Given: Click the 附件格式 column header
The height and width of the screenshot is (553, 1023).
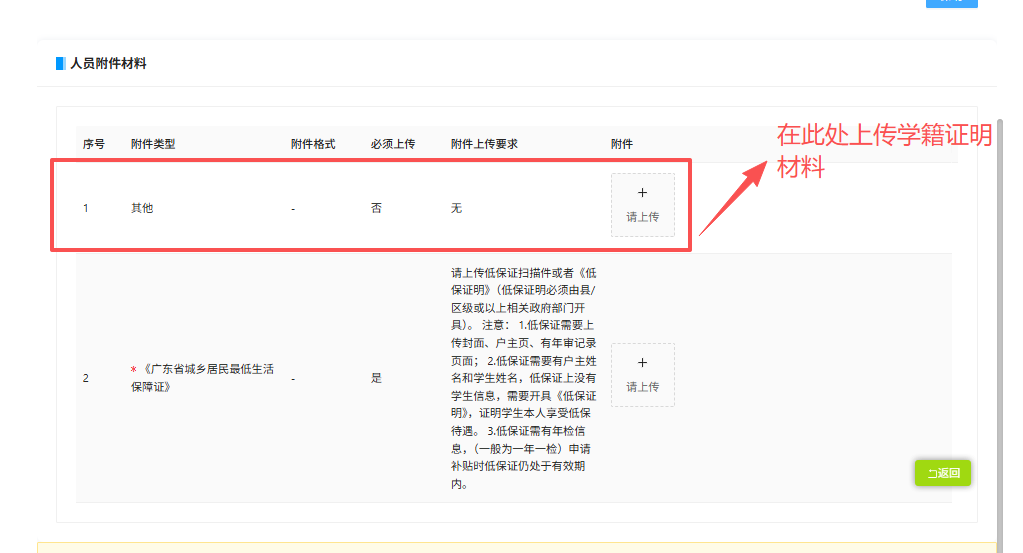Looking at the screenshot, I should click(x=313, y=144).
